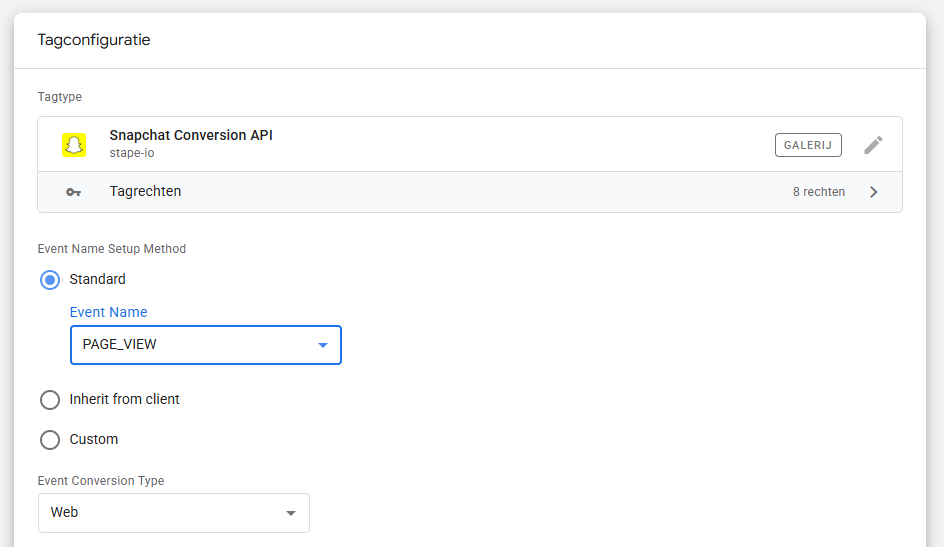Viewport: 944px width, 547px height.
Task: Select the Standard radio button
Action: 50,280
